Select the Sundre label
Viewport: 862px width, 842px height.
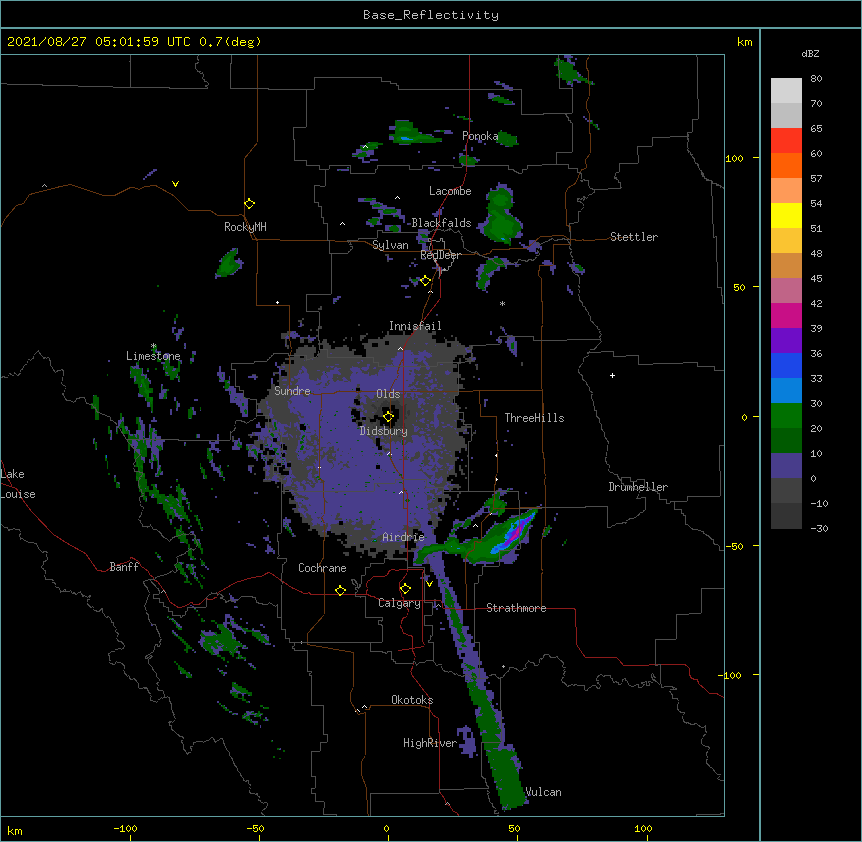(x=292, y=391)
